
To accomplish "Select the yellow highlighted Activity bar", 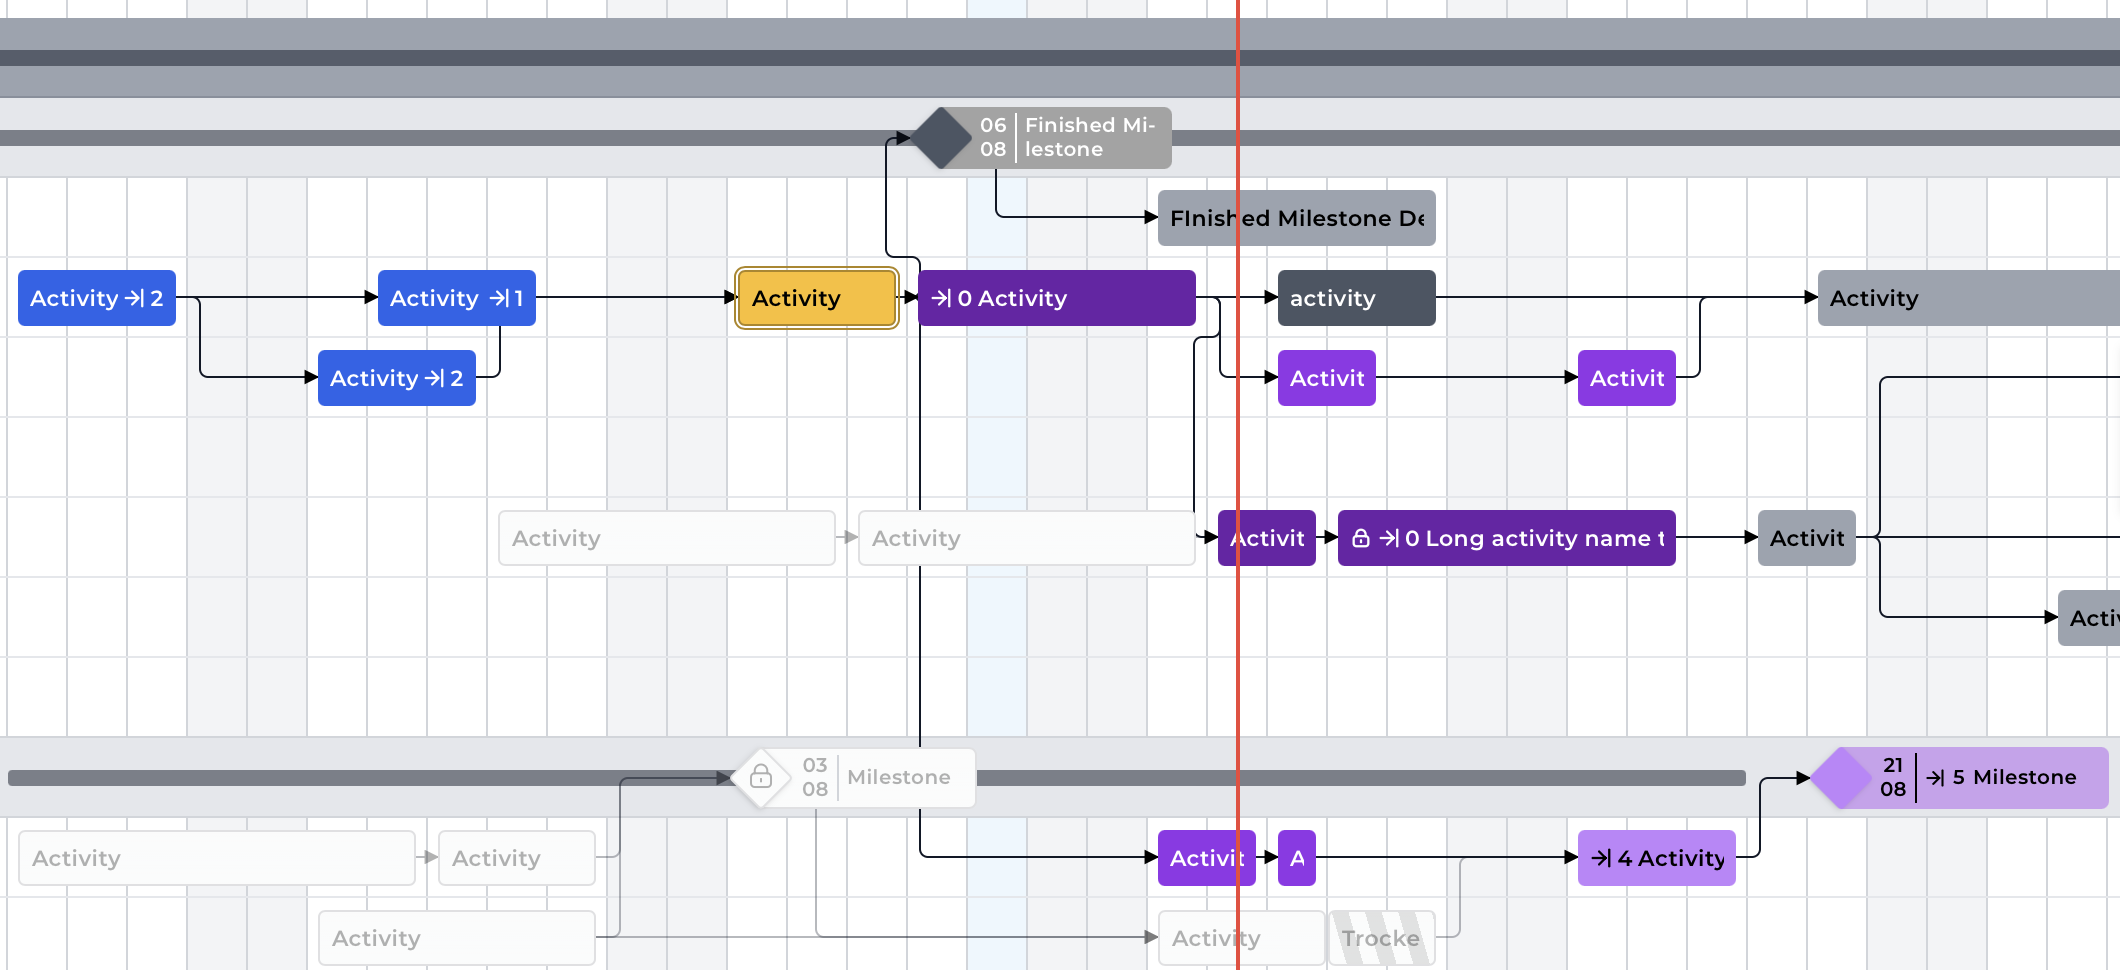I will tap(817, 298).
